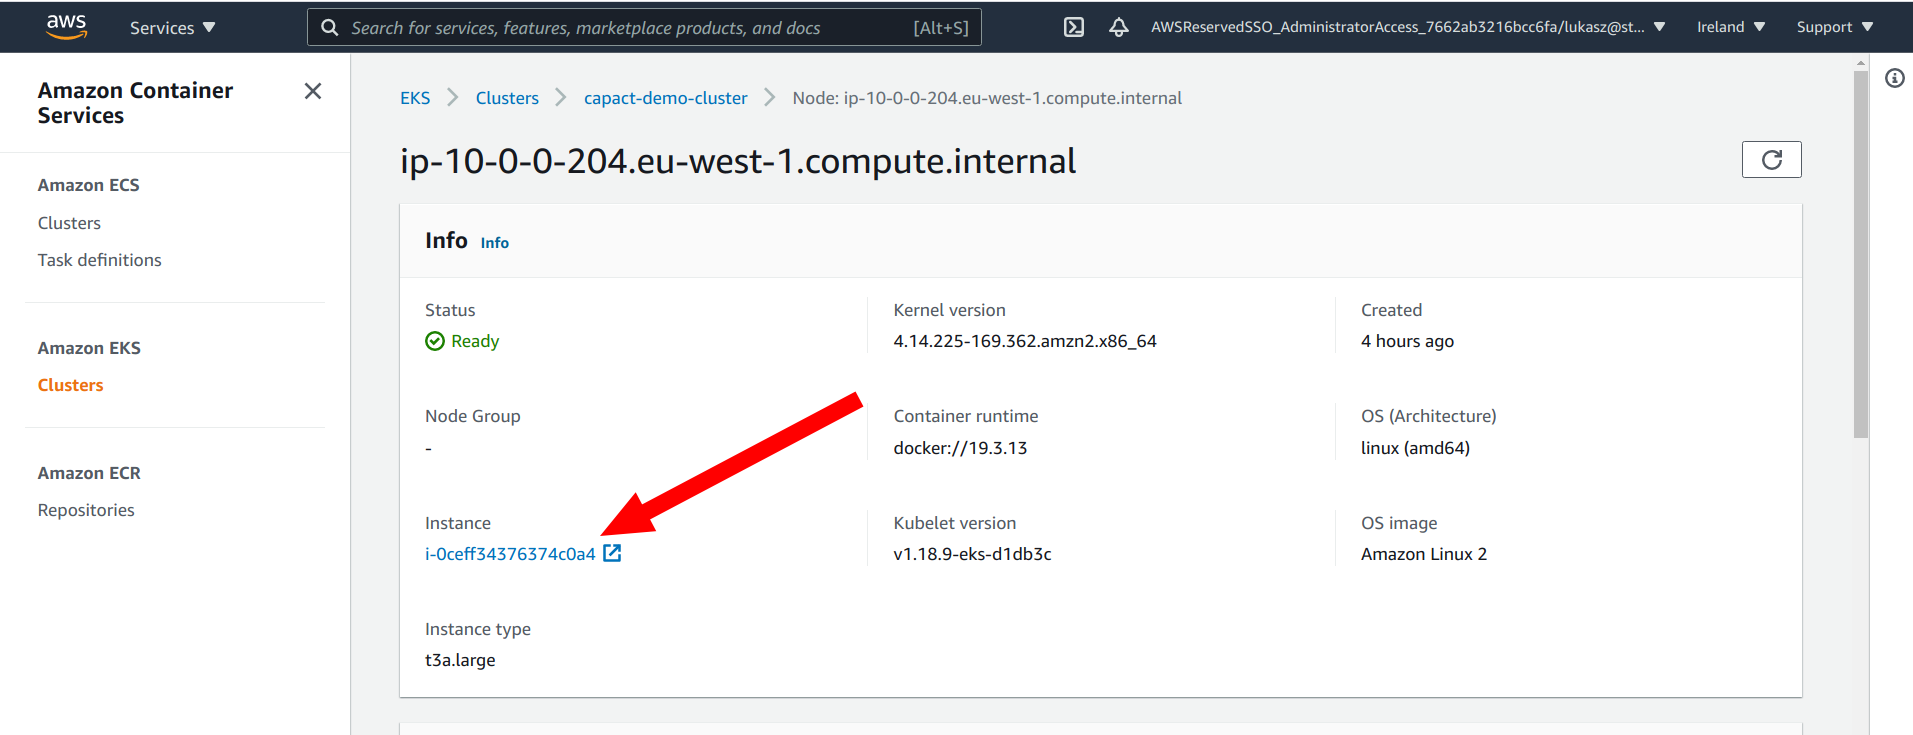The image size is (1913, 735).
Task: Open instance i-0ceff34376374c0a4 link
Action: point(510,554)
